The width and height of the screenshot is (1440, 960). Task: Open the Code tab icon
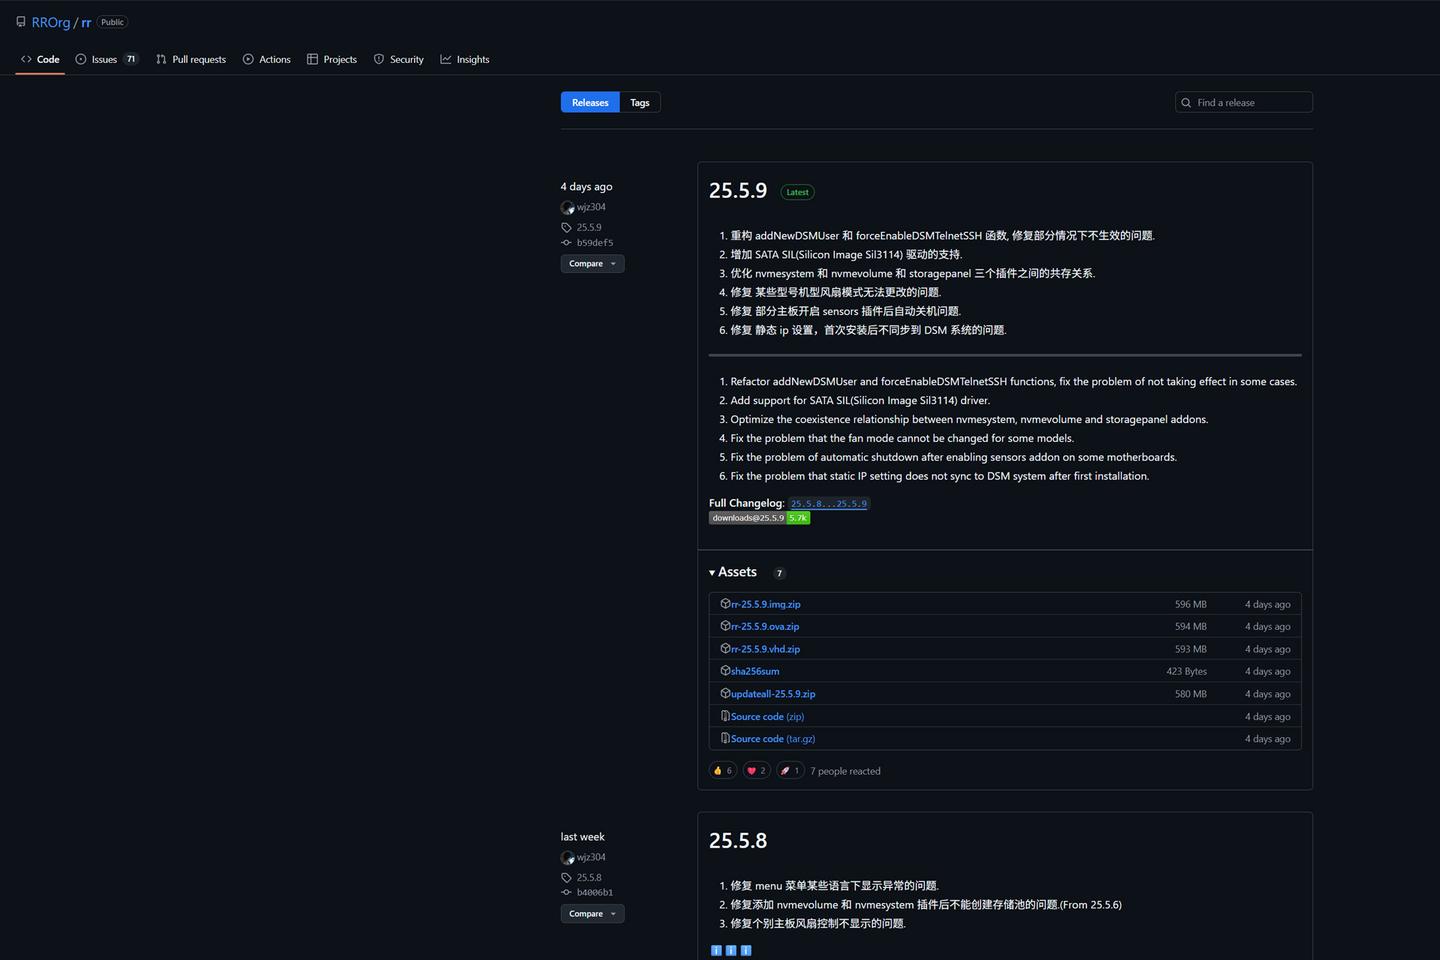tap(27, 59)
